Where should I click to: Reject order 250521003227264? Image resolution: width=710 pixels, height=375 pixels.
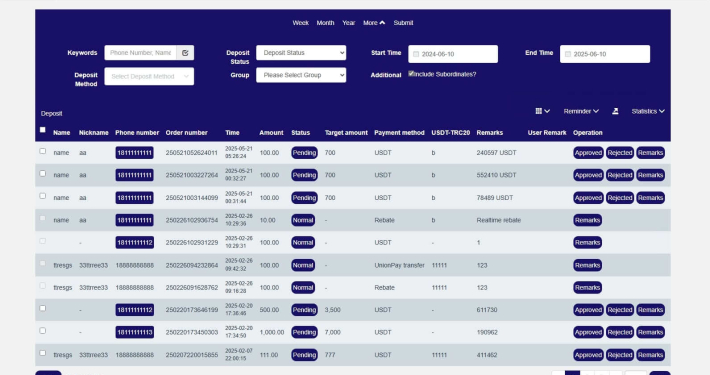pyautogui.click(x=620, y=175)
